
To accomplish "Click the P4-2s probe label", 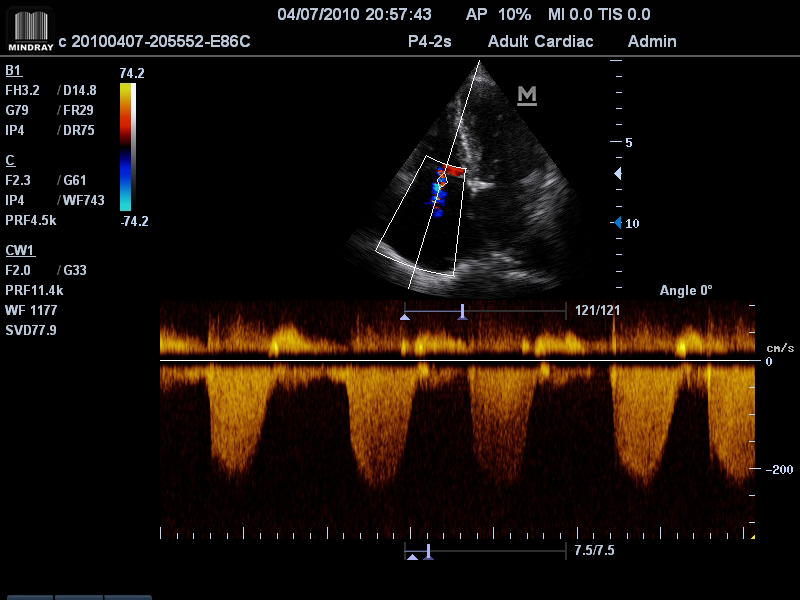I will click(x=431, y=42).
